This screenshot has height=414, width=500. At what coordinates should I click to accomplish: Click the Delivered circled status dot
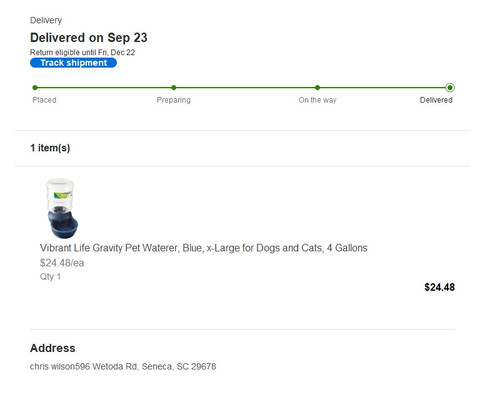(450, 88)
